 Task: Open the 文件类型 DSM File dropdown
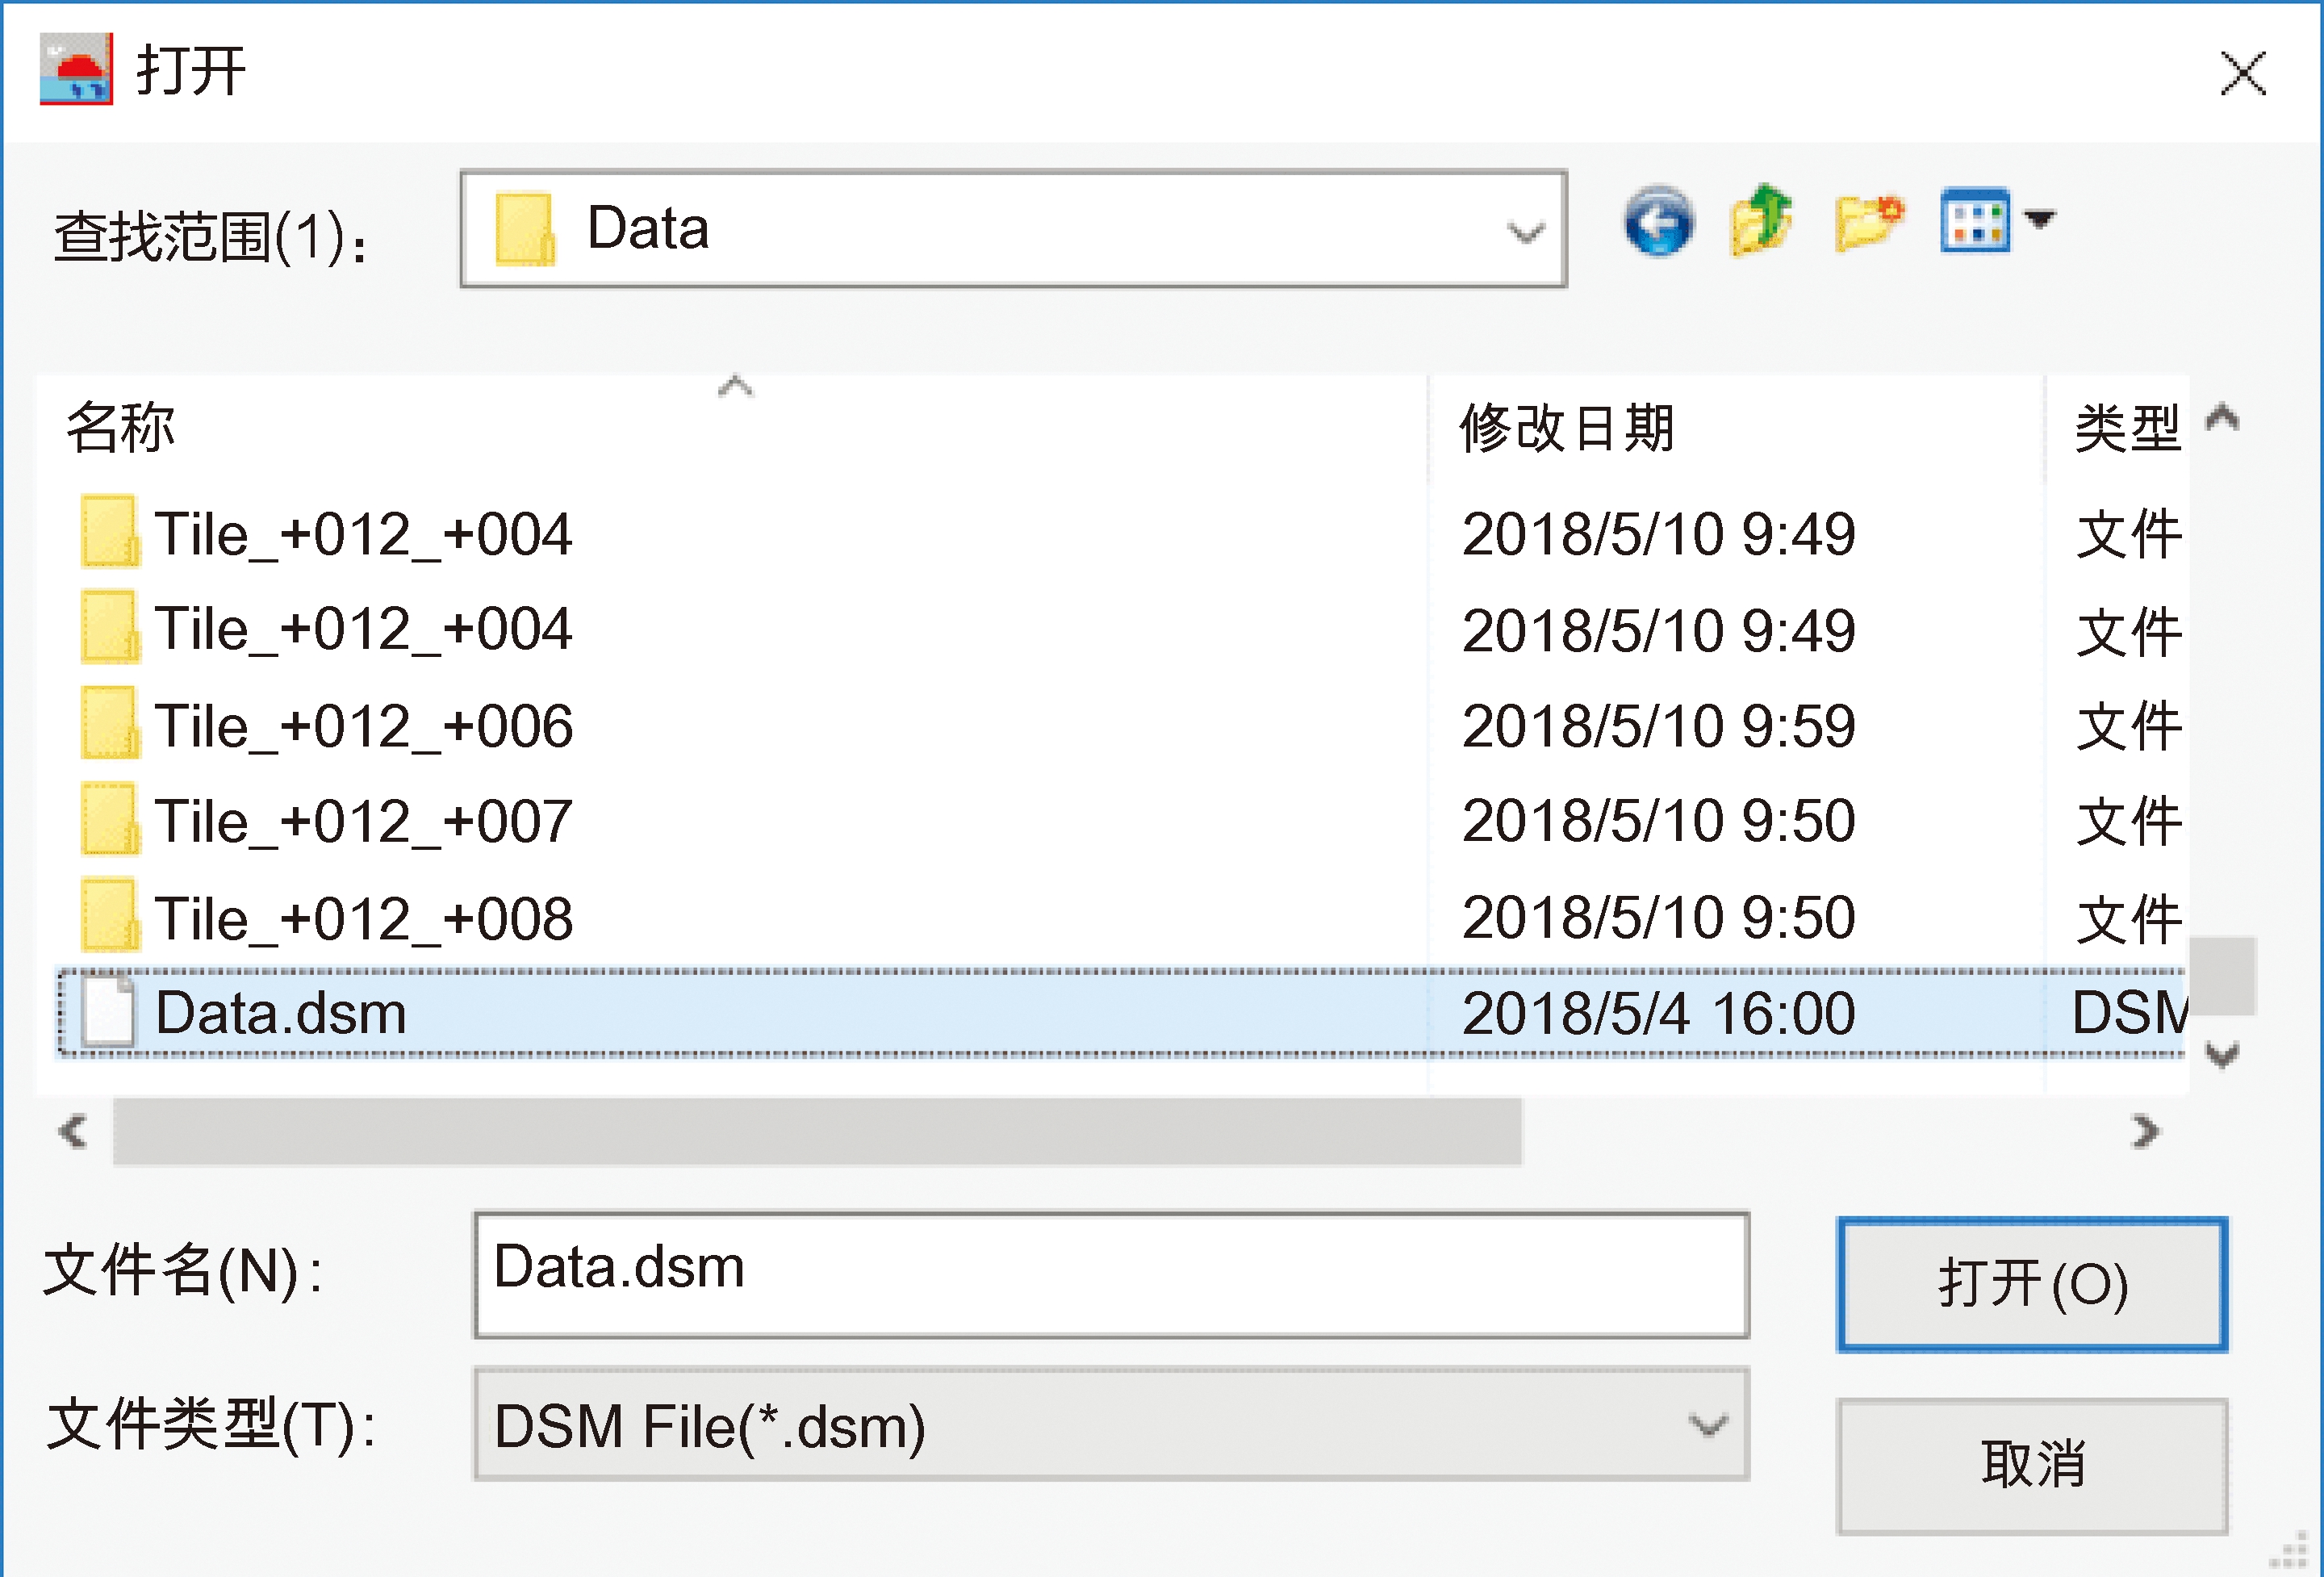tap(1111, 1424)
